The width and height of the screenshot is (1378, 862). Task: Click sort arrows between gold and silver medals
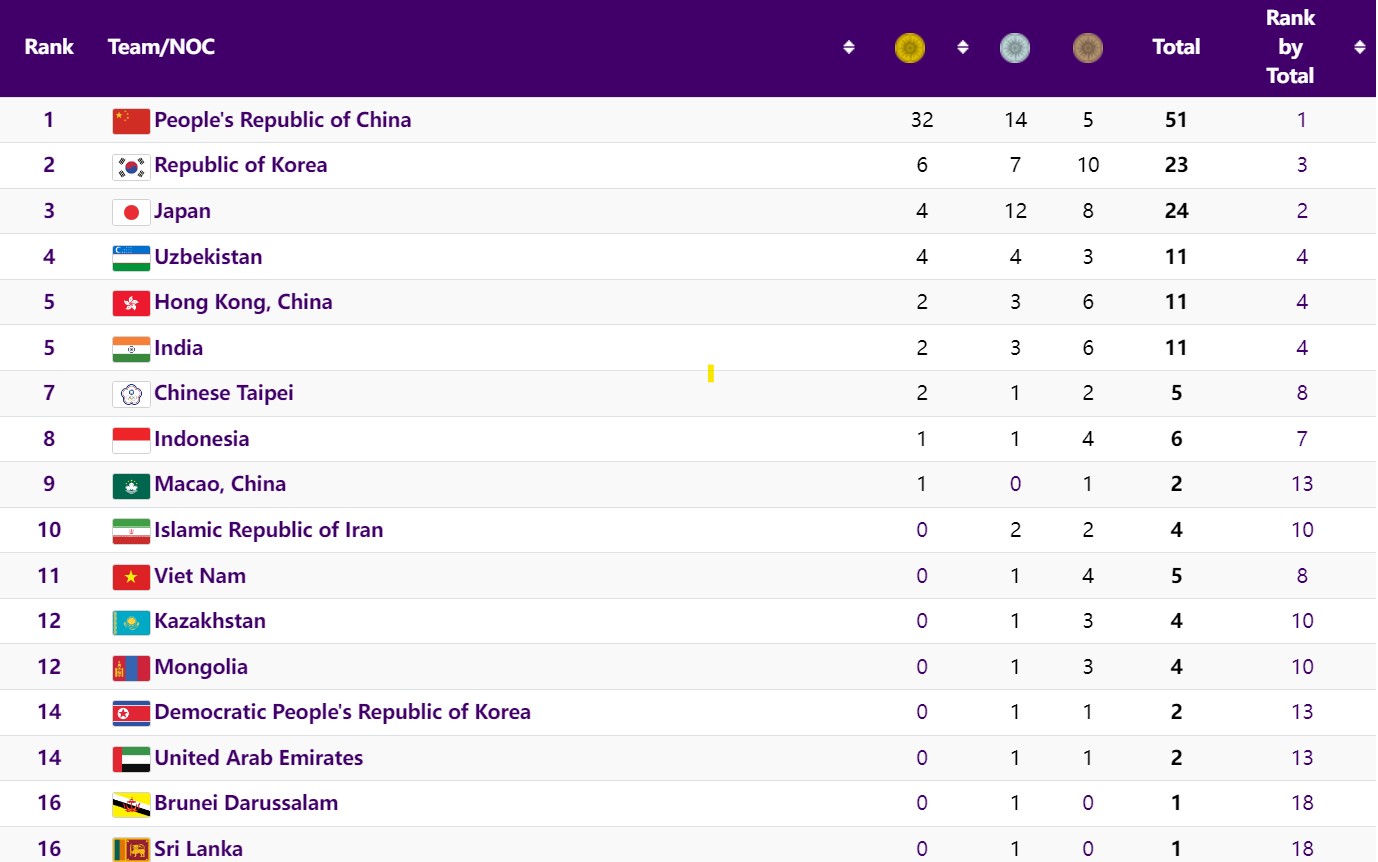[x=963, y=47]
